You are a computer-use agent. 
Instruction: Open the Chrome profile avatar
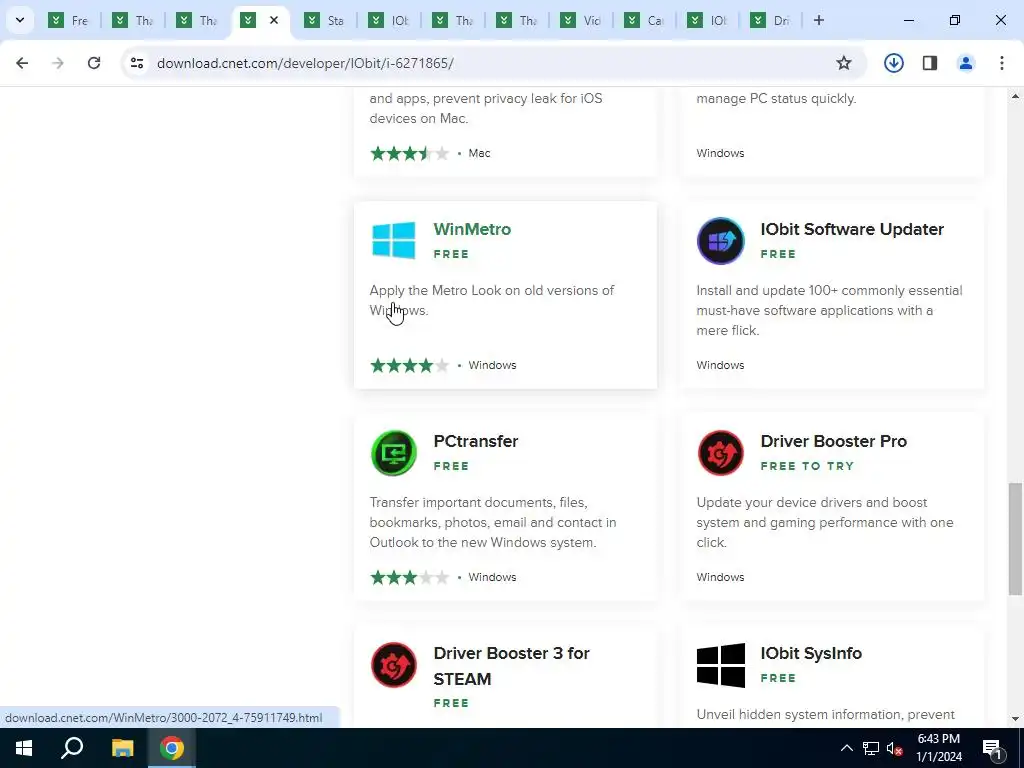pos(965,63)
